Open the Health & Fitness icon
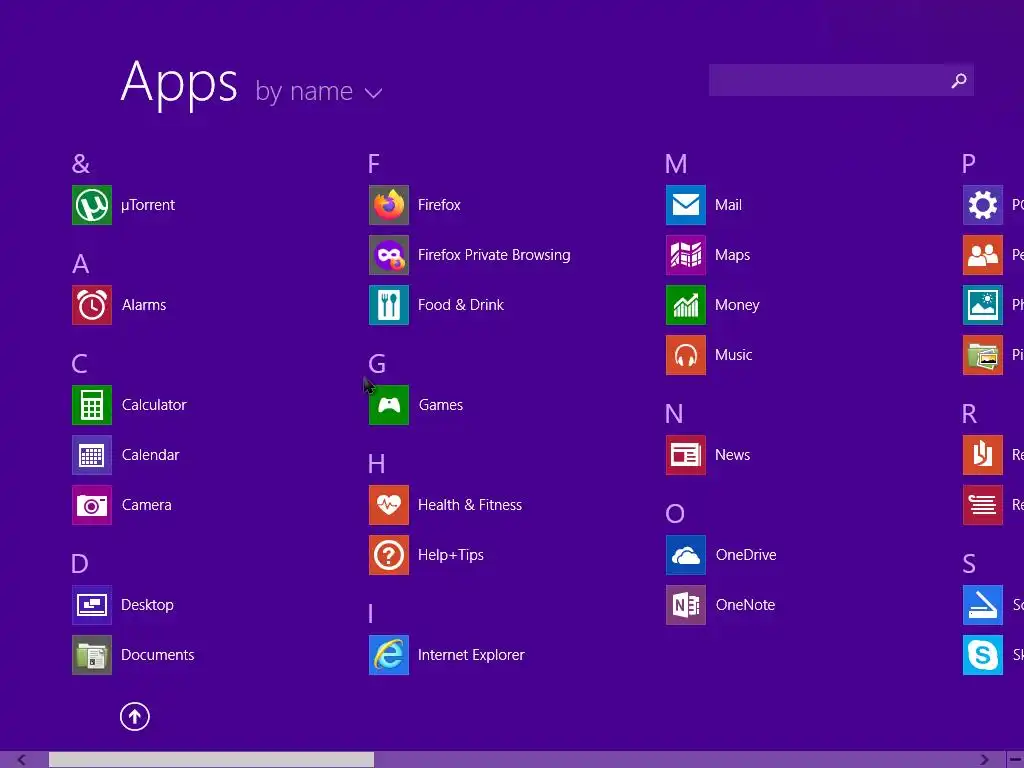The image size is (1024, 768). click(389, 505)
